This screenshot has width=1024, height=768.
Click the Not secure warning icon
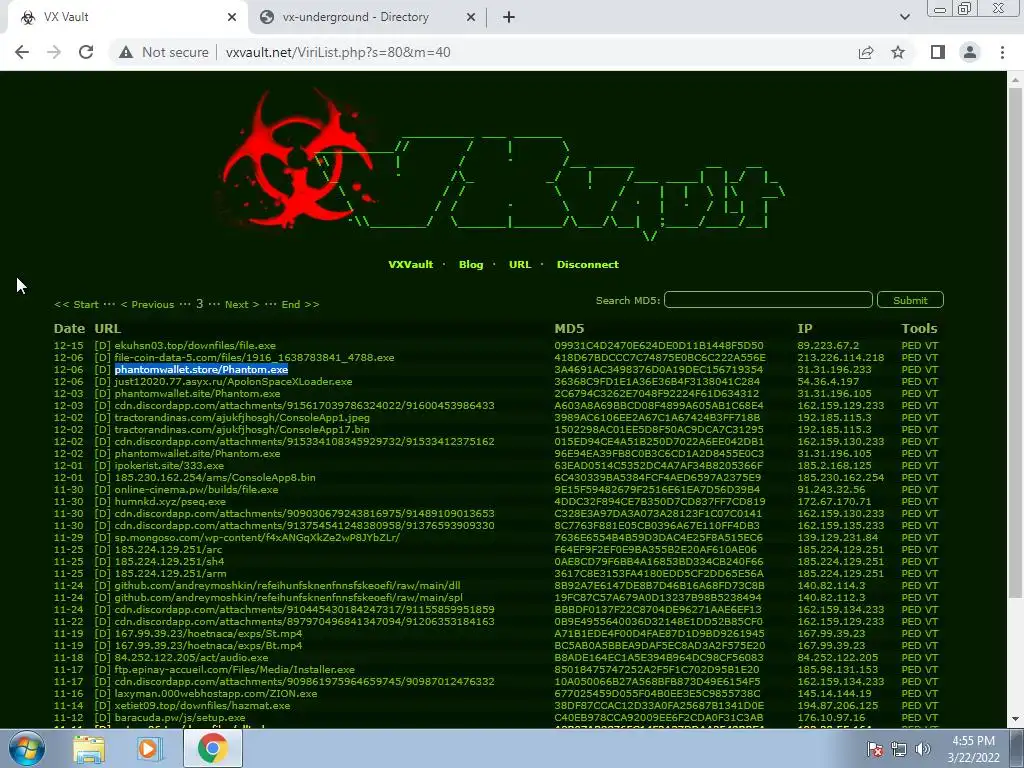pyautogui.click(x=126, y=52)
